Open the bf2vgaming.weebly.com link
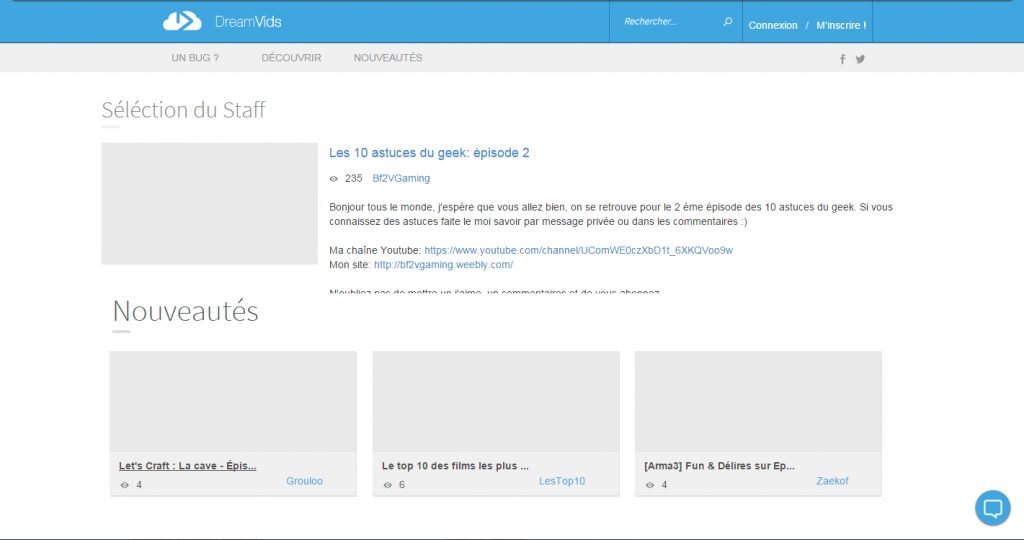The width and height of the screenshot is (1024, 540). [443, 265]
